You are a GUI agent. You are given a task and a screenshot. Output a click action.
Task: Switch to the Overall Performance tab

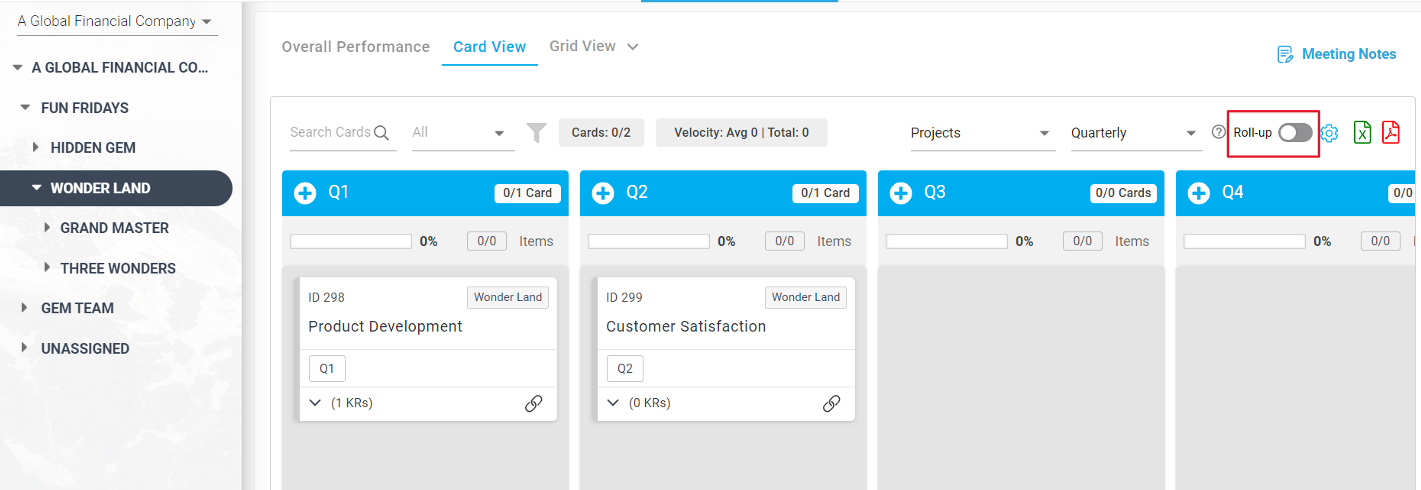[356, 47]
